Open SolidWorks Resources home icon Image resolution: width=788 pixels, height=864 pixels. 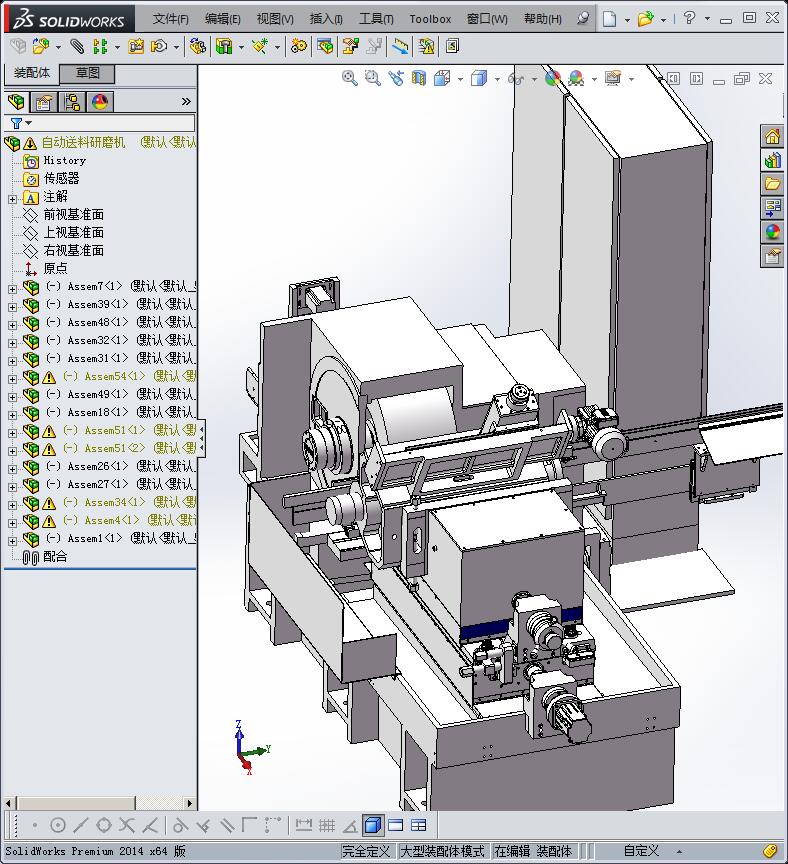pos(772,136)
